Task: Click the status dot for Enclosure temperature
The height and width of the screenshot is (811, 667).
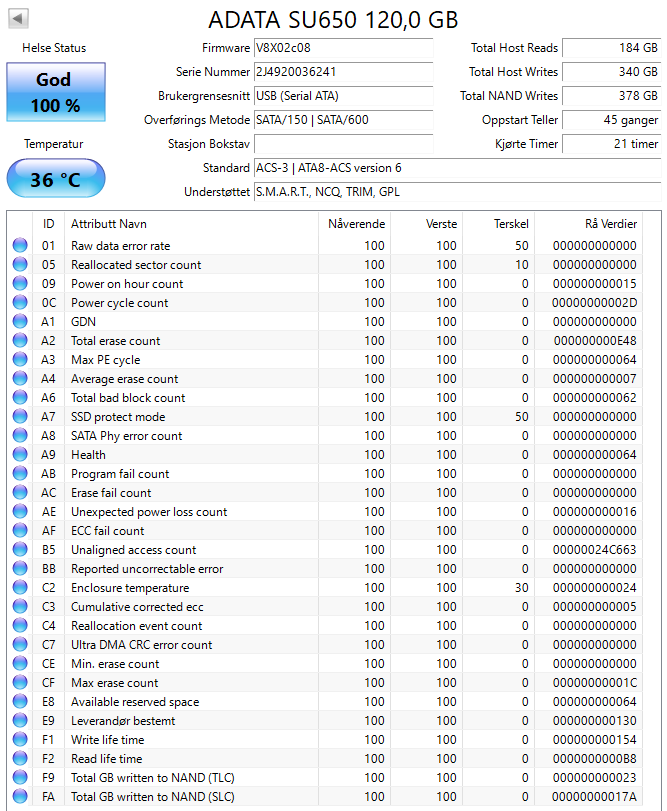Action: (20, 587)
